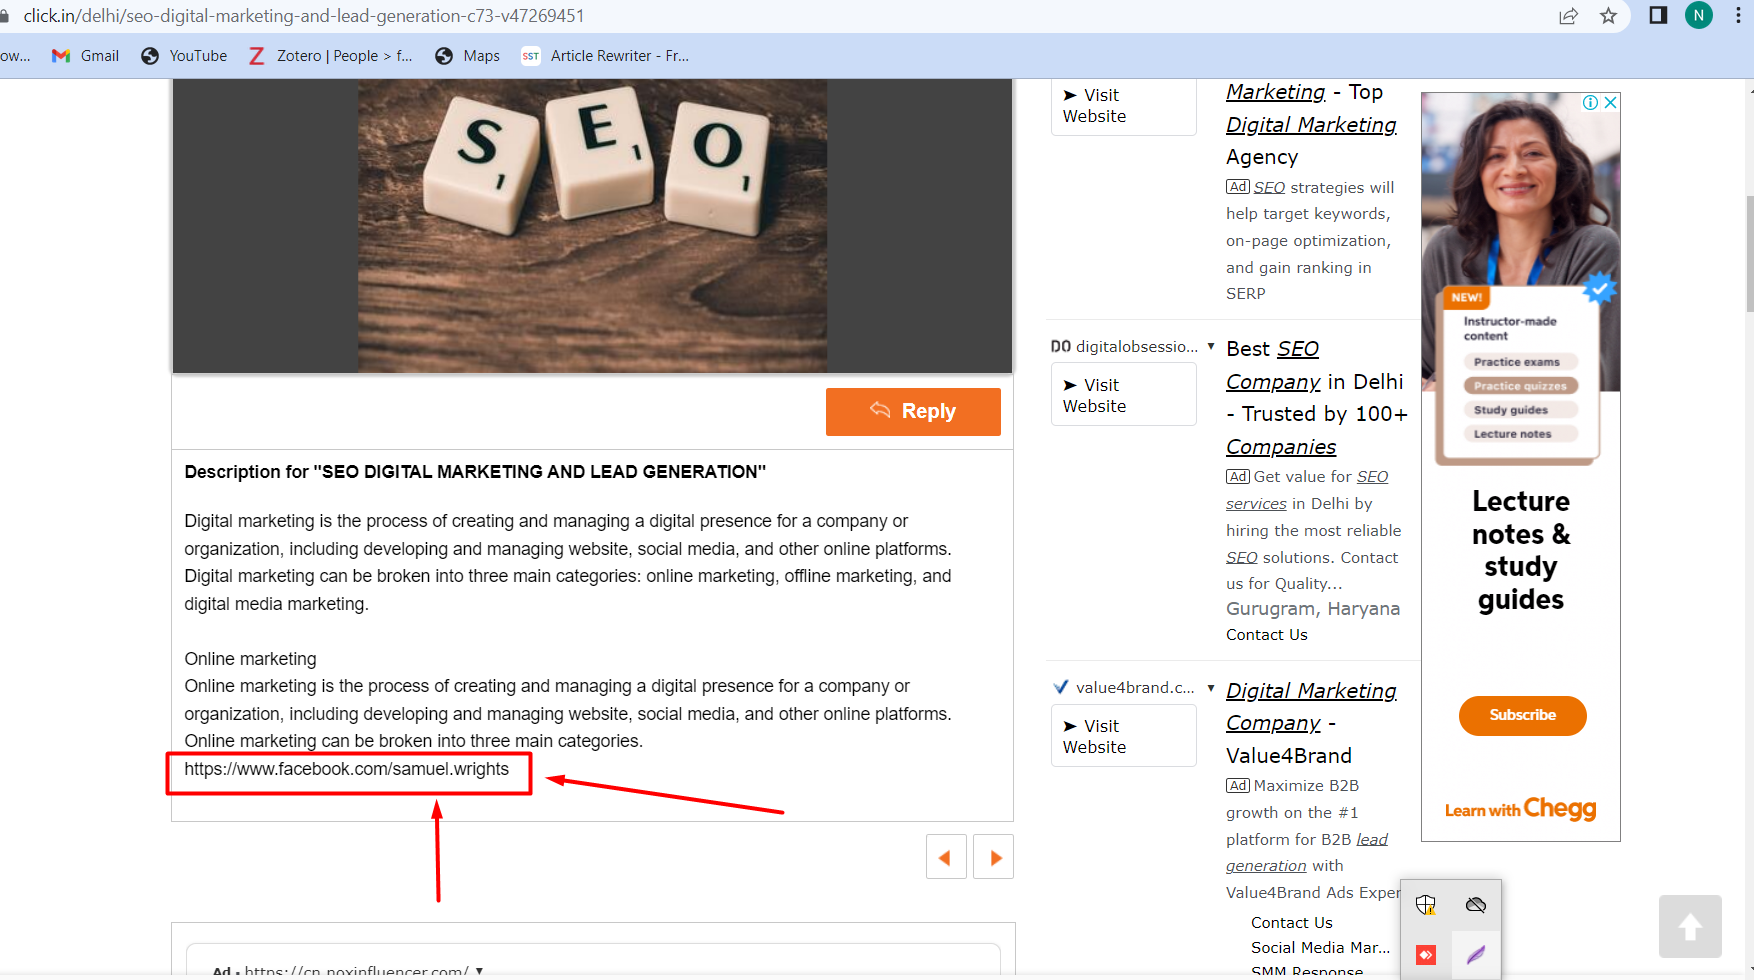Click the next-image carousel arrow
Viewport: 1754px width, 980px height.
pyautogui.click(x=993, y=856)
